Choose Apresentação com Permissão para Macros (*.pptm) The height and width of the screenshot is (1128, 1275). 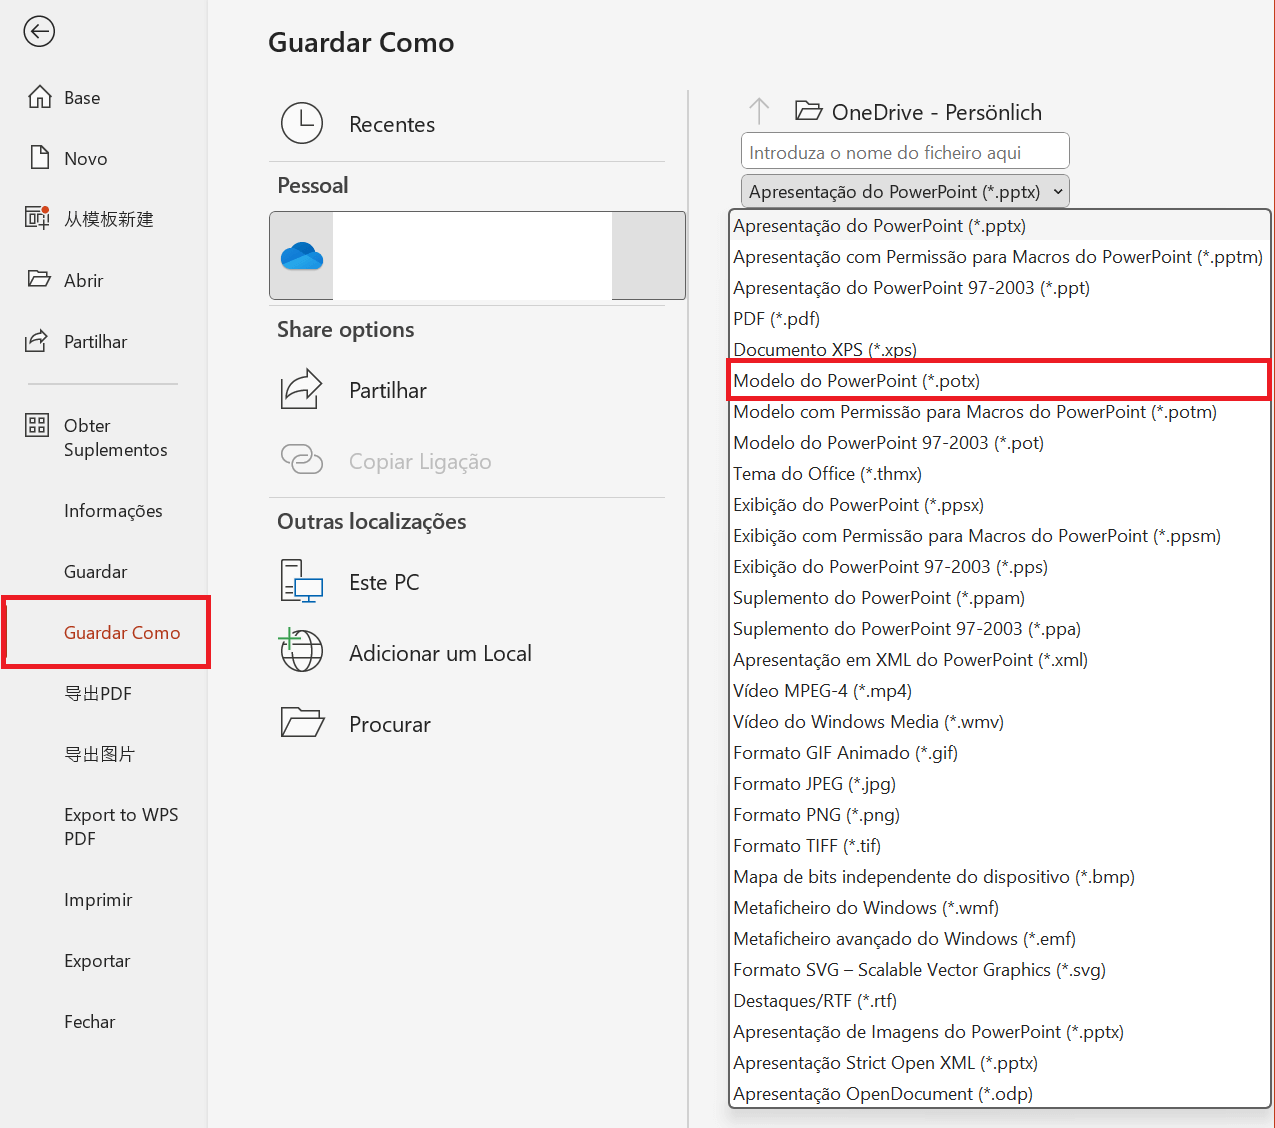tap(1000, 257)
